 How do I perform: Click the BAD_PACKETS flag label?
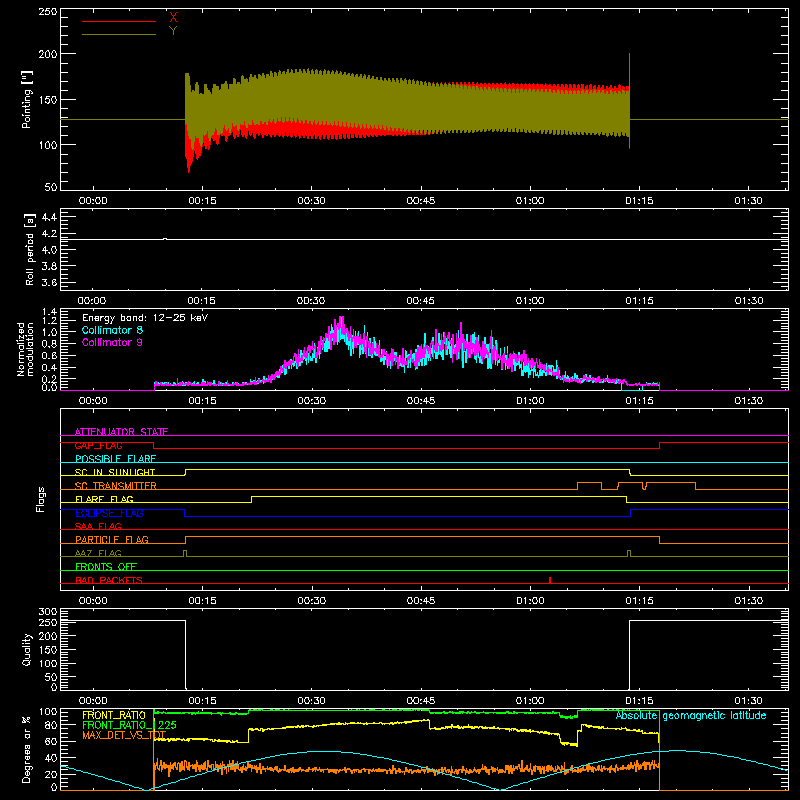(109, 580)
